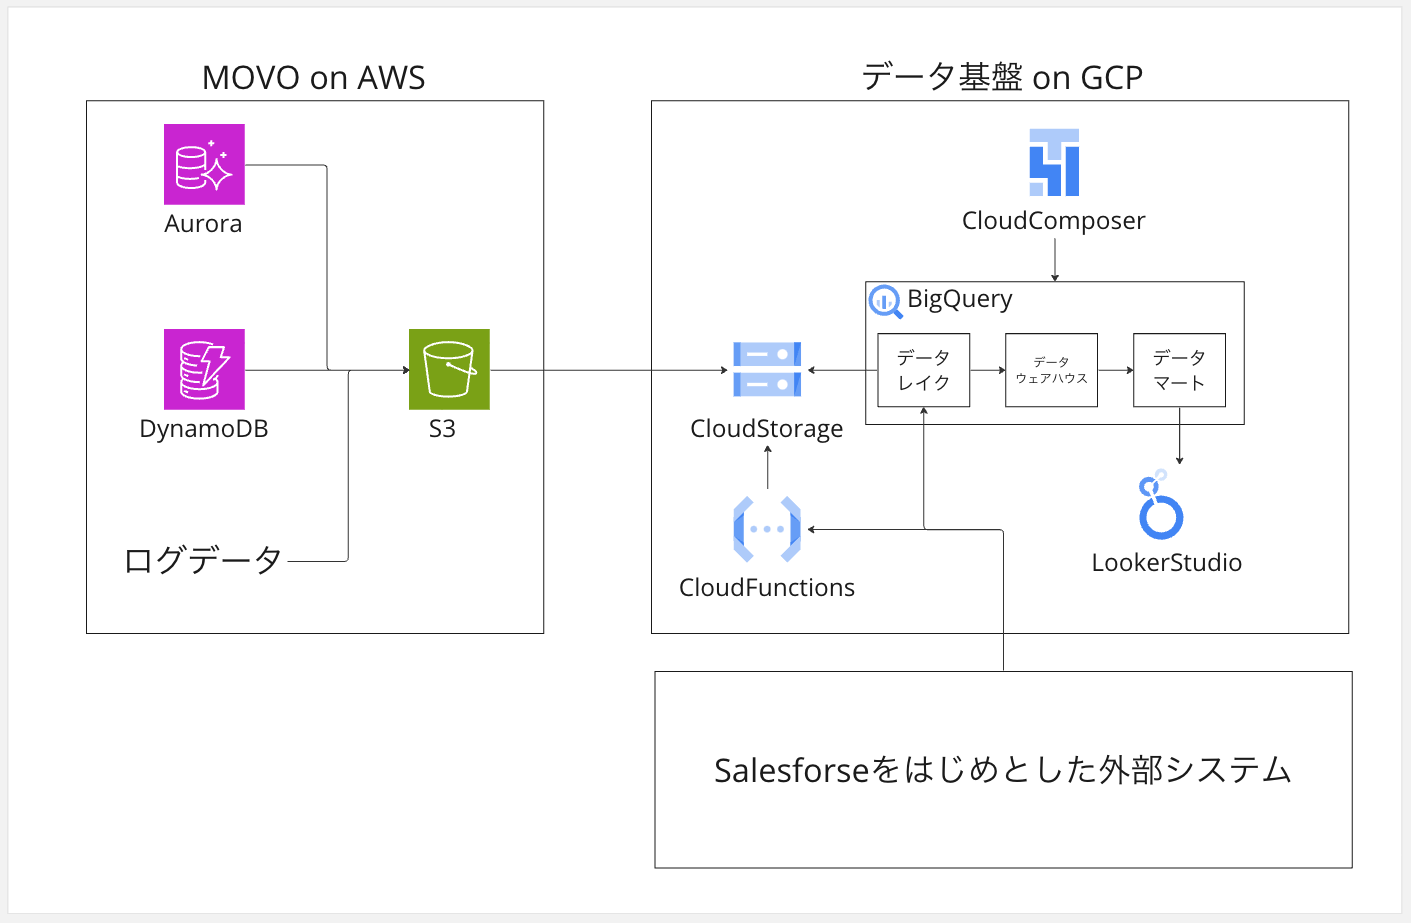
Task: Click the データマート box
Action: coord(1179,370)
